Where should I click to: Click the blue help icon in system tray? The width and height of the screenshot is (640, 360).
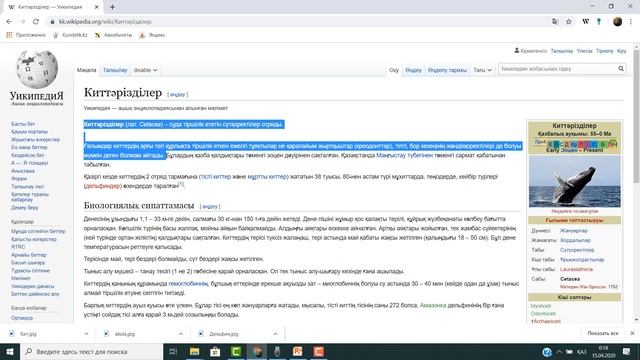(547, 352)
